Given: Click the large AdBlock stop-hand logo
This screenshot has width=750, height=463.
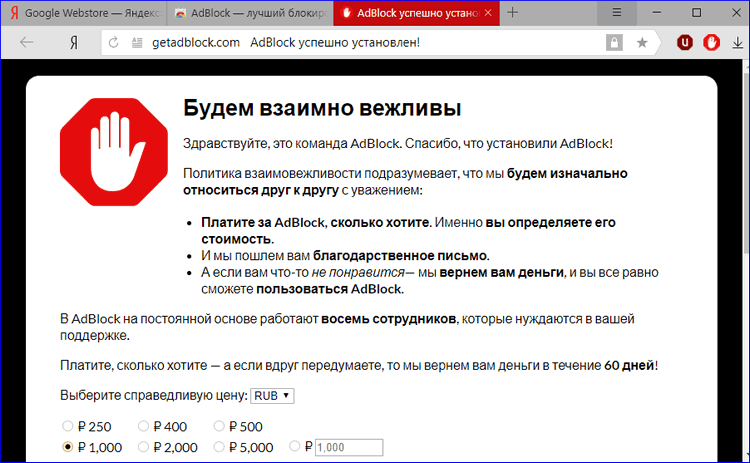Looking at the screenshot, I should click(114, 152).
